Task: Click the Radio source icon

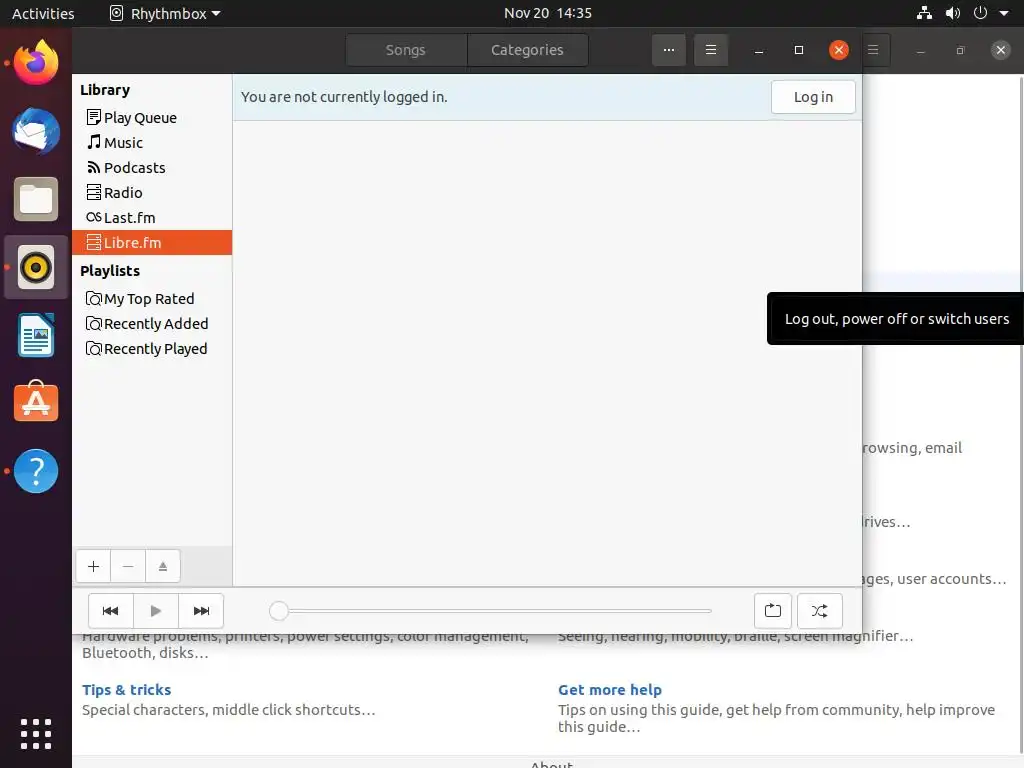Action: pos(94,192)
